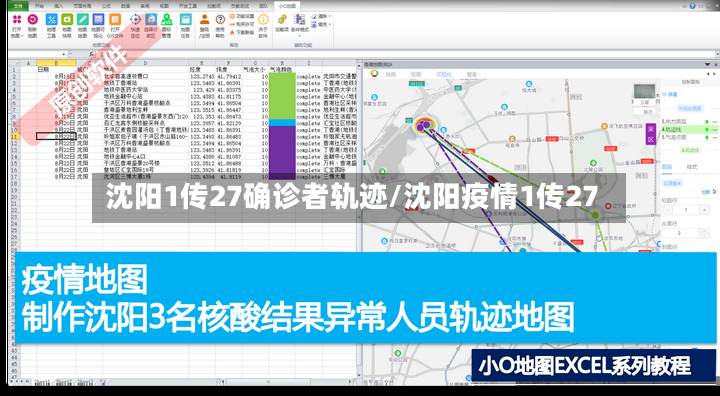Toggle visibility dot of 5.热力图层 layer
Image resolution: width=720 pixels, height=396 pixels.
coord(707,122)
